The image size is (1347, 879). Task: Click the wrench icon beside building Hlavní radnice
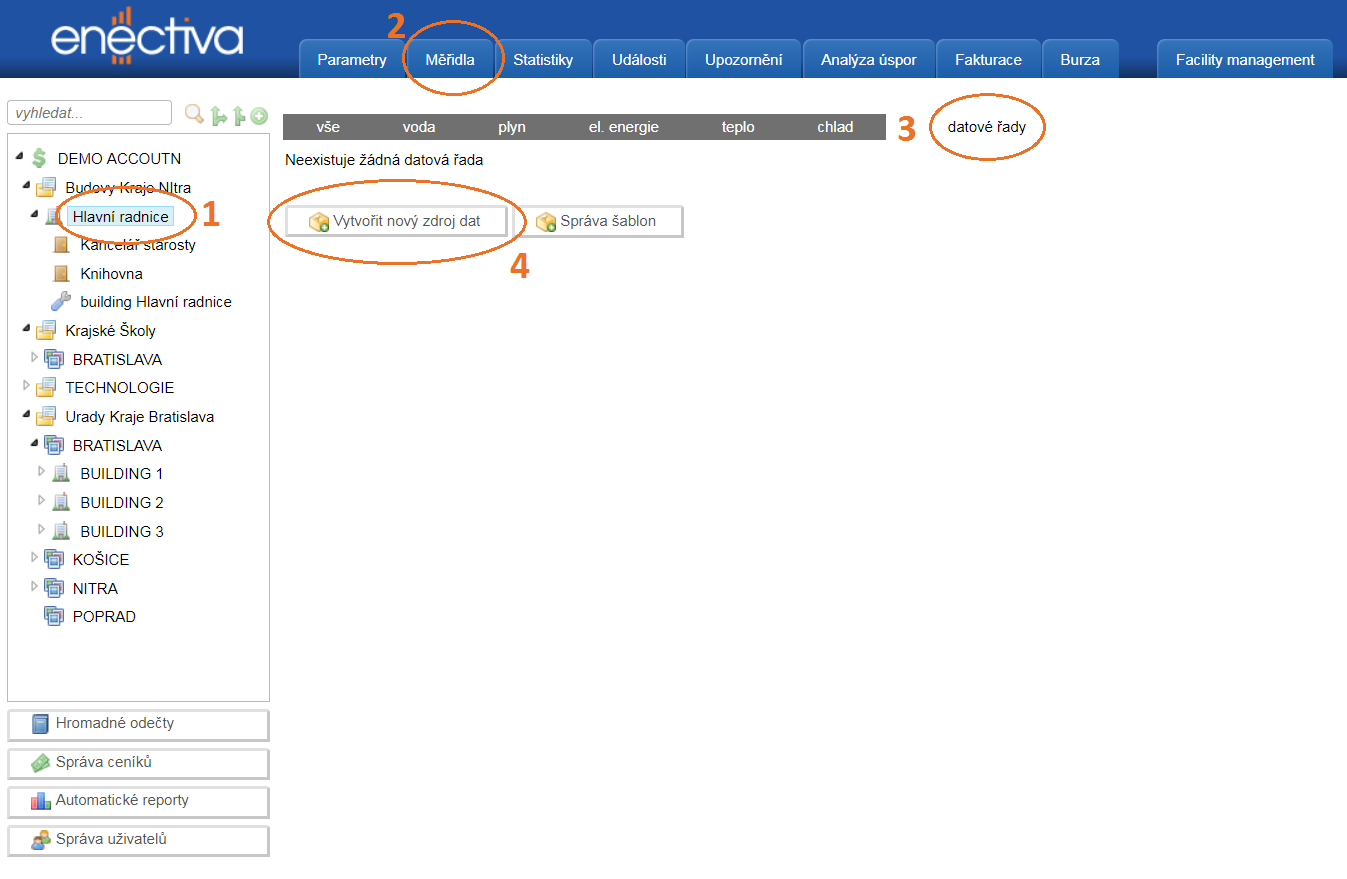[61, 302]
